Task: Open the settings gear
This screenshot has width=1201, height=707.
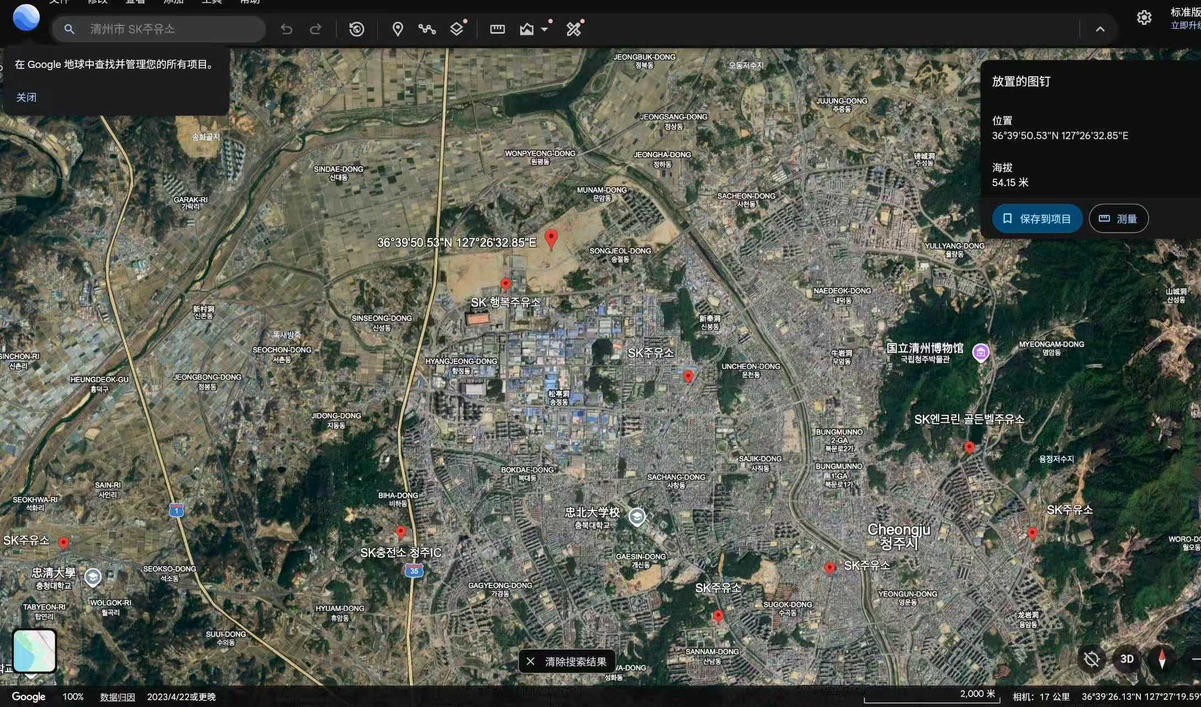Action: 1144,17
